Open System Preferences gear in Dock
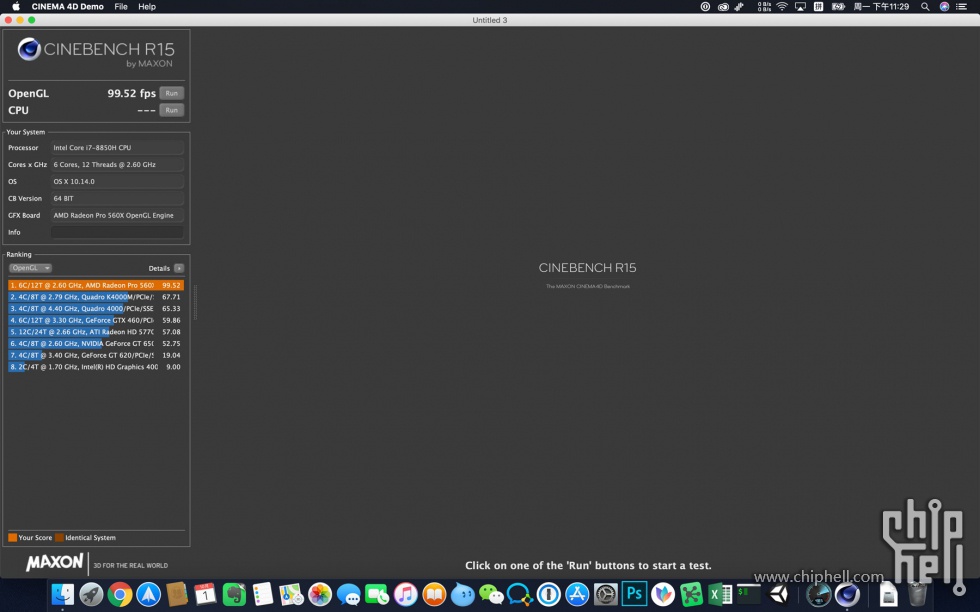This screenshot has height=612, width=980. click(606, 594)
